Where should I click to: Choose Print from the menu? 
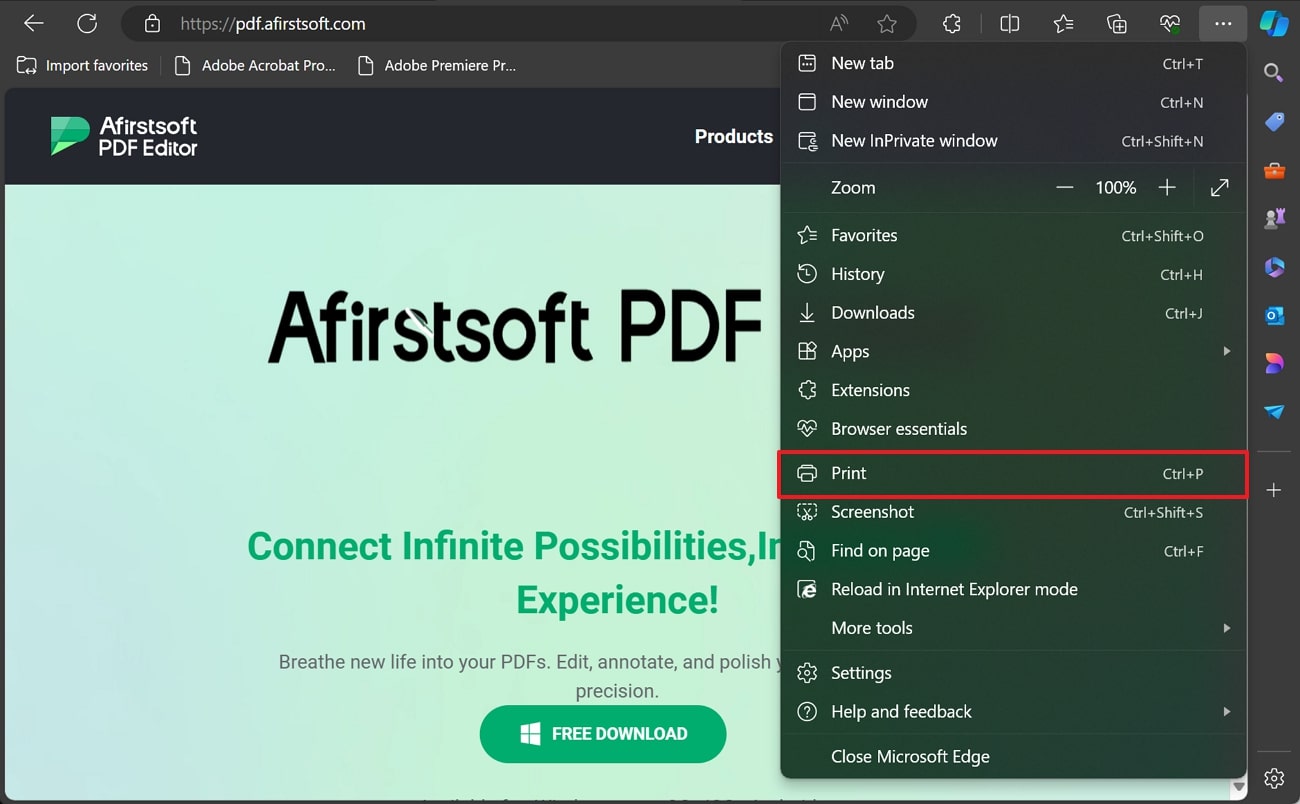tap(1013, 474)
